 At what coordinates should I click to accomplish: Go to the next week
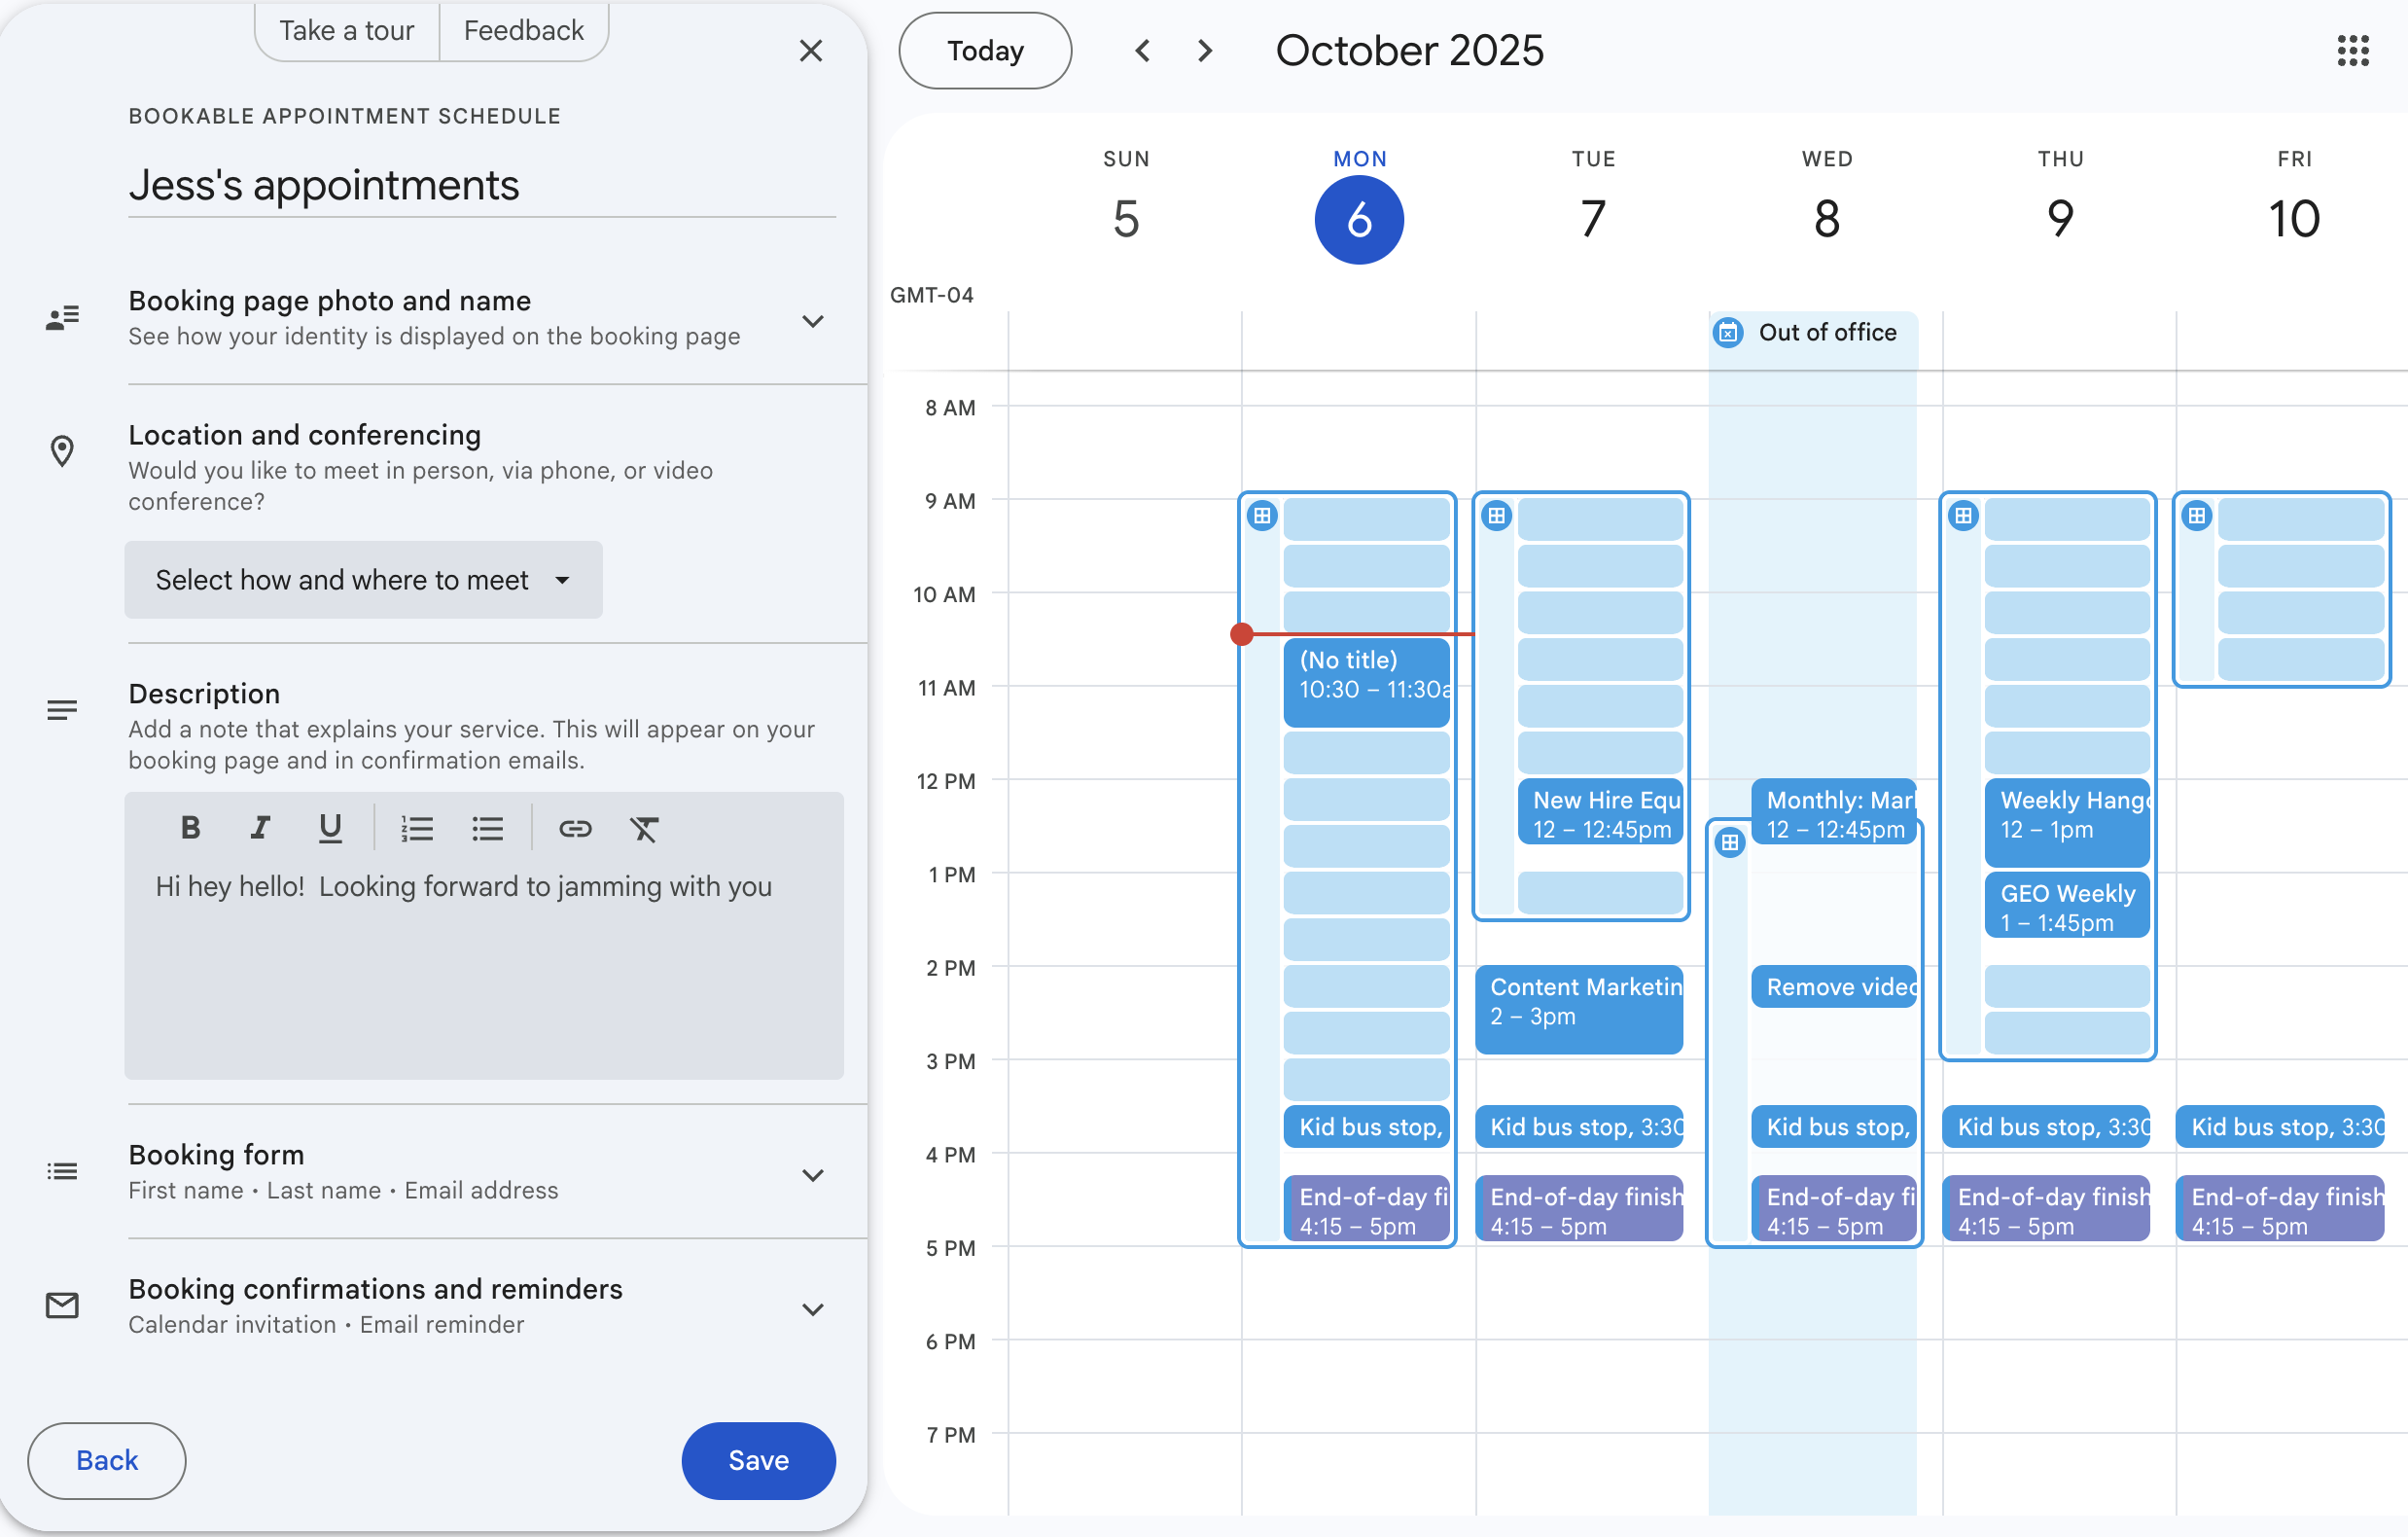tap(1205, 51)
